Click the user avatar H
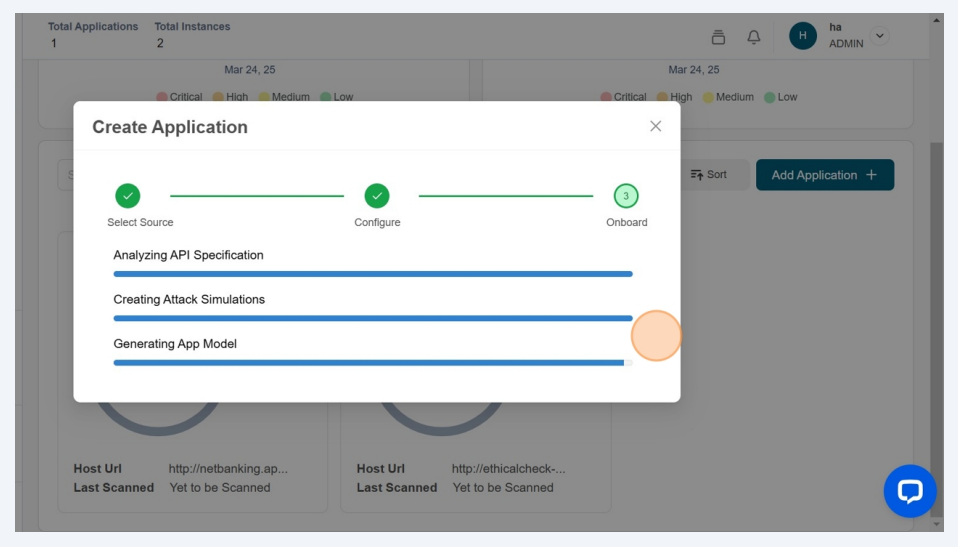The image size is (958, 547). pos(802,36)
